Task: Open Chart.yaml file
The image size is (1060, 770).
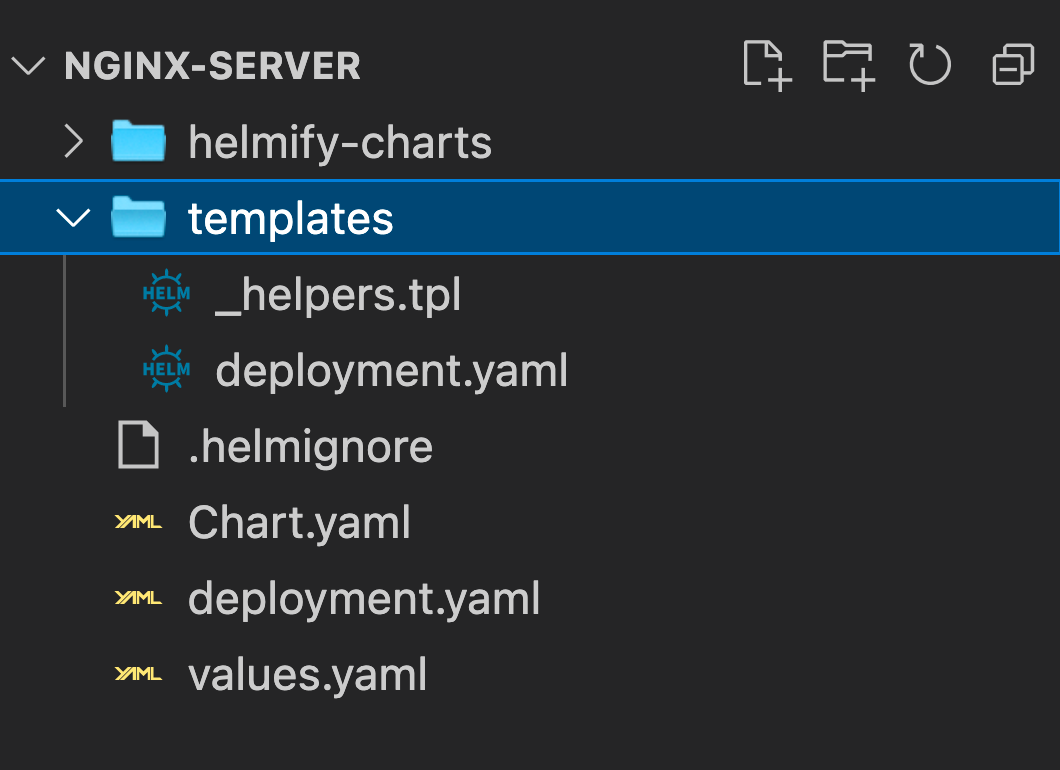Action: tap(299, 523)
